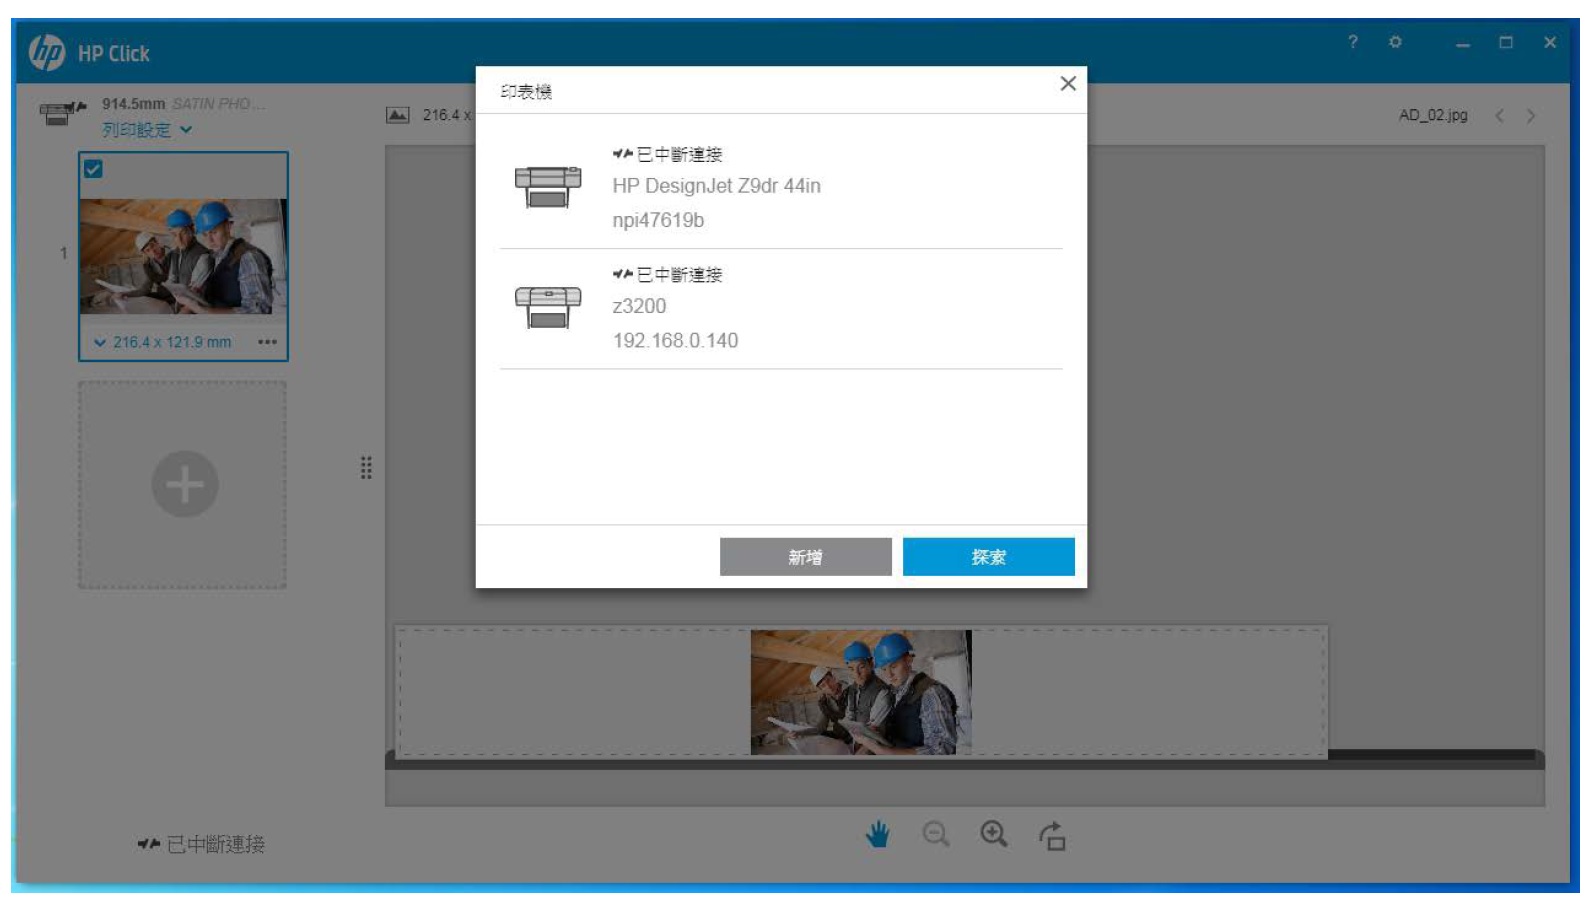Close the 印表機 printer dialog
Screen dimensions: 1589x905
coord(1067,84)
